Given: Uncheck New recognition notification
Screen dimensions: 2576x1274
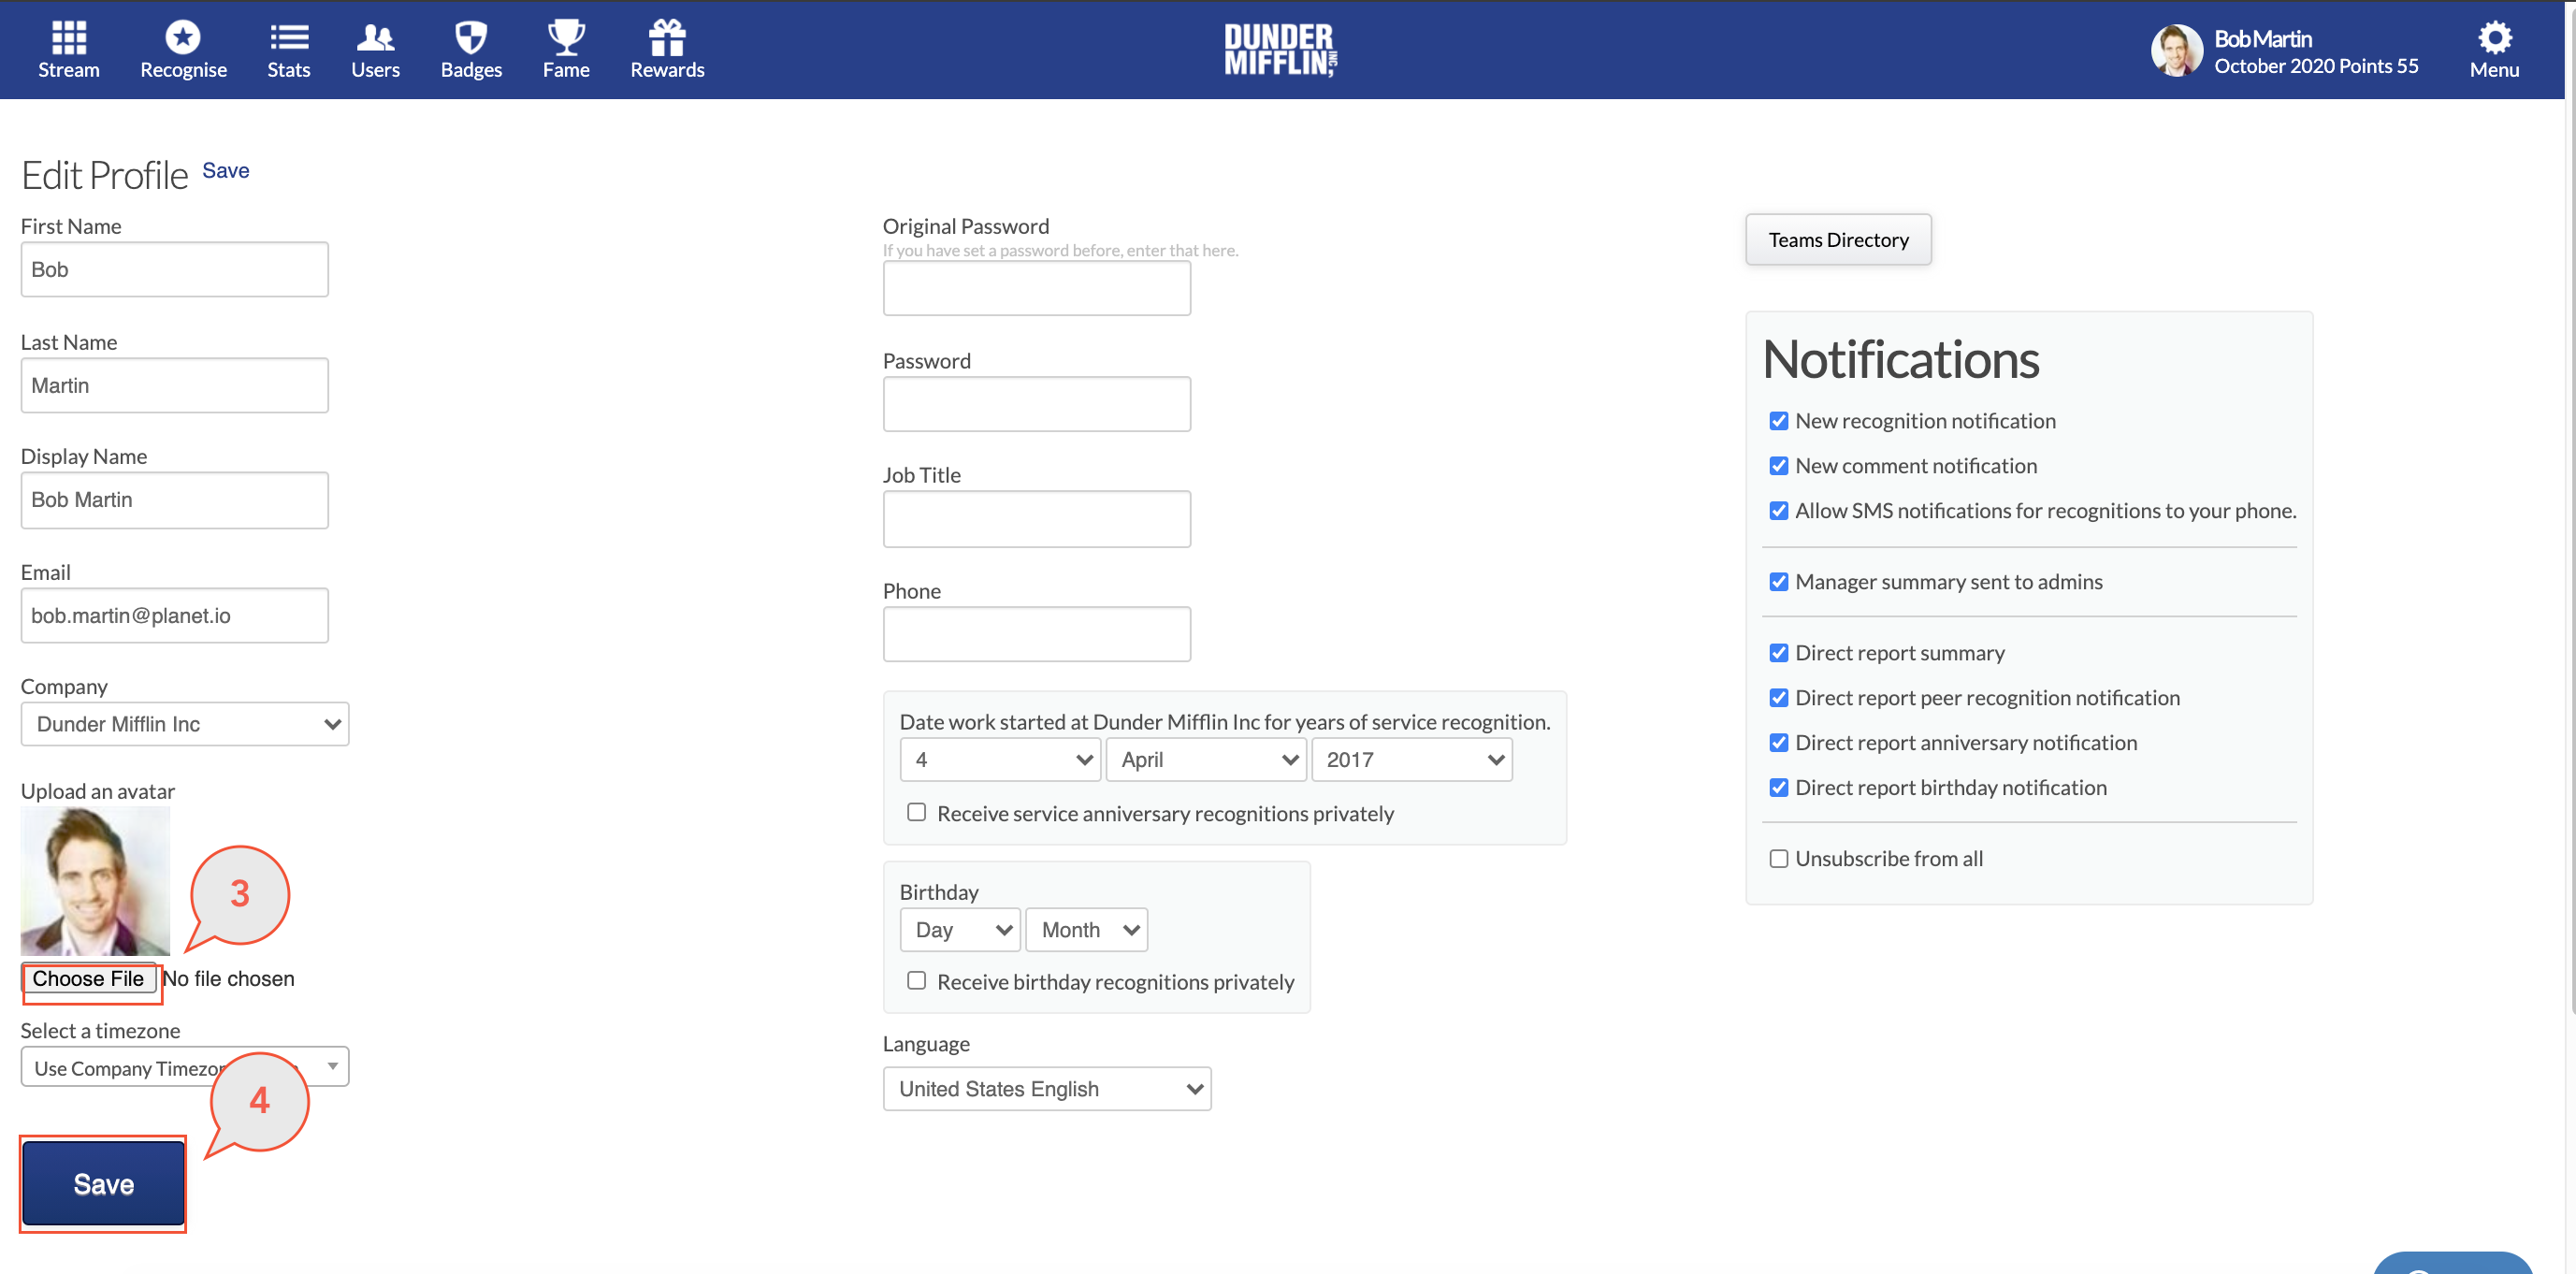Looking at the screenshot, I should 1778,421.
